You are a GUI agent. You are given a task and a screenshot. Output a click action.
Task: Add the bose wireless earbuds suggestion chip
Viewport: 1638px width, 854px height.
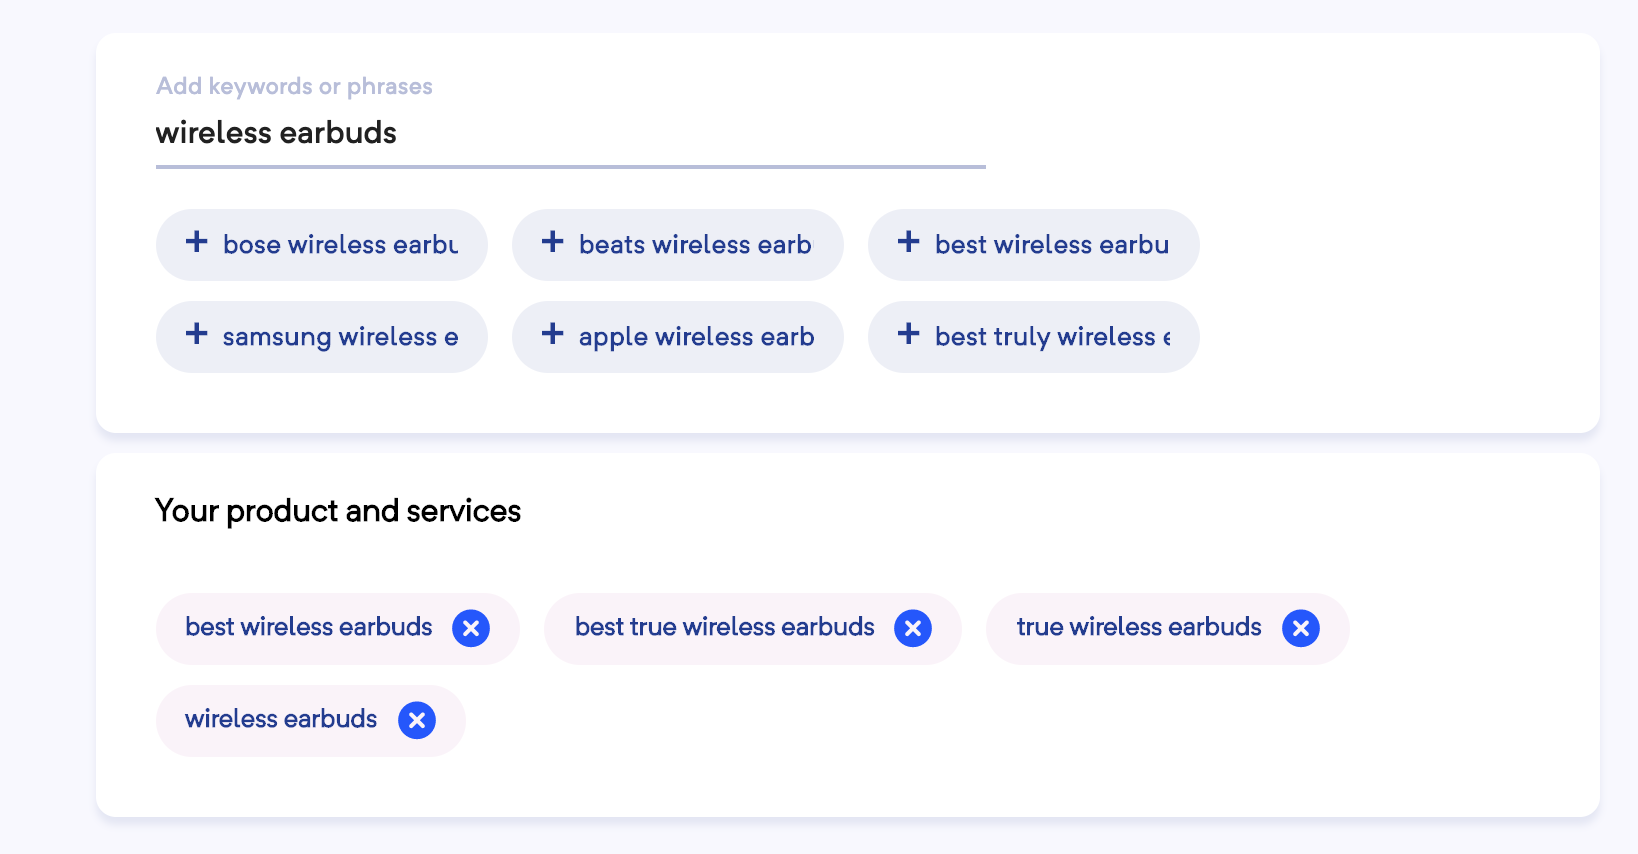[x=322, y=245]
